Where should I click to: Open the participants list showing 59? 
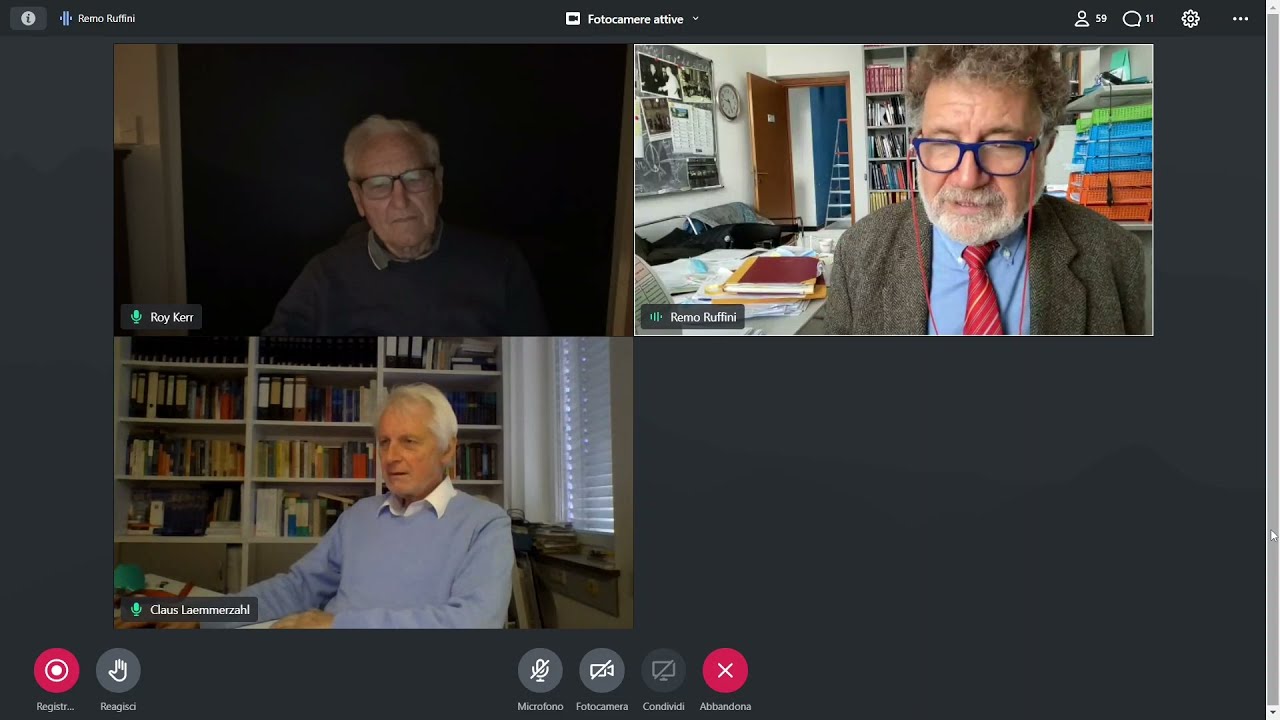point(1090,18)
